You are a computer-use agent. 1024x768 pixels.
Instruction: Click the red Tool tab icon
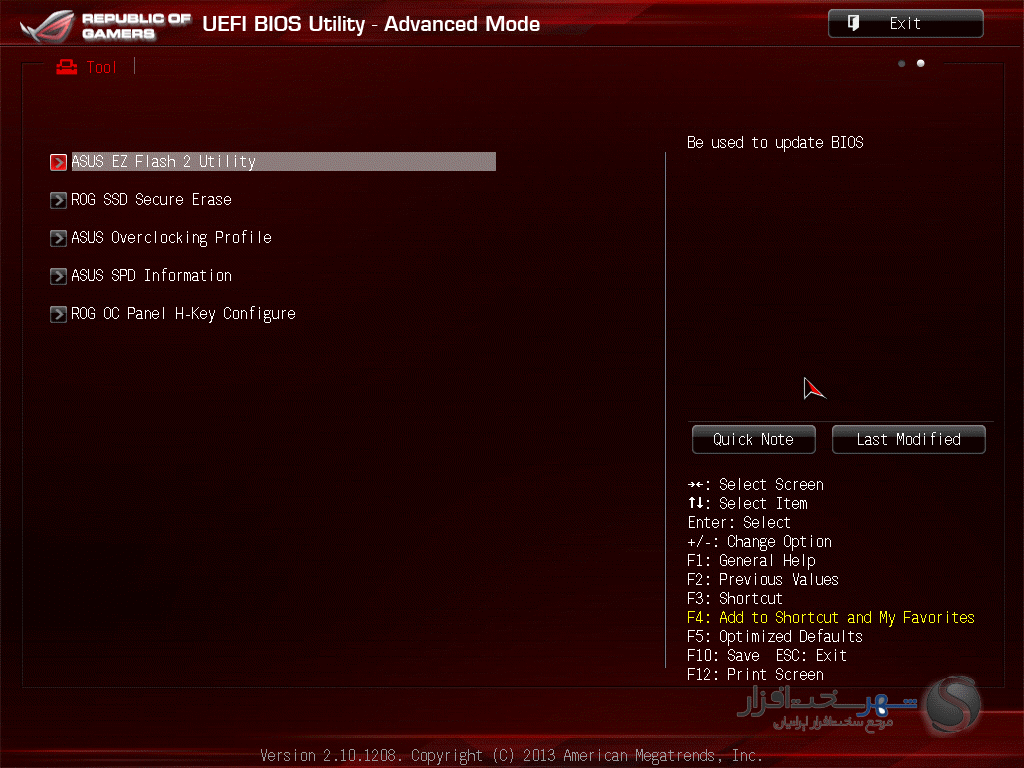coord(67,67)
